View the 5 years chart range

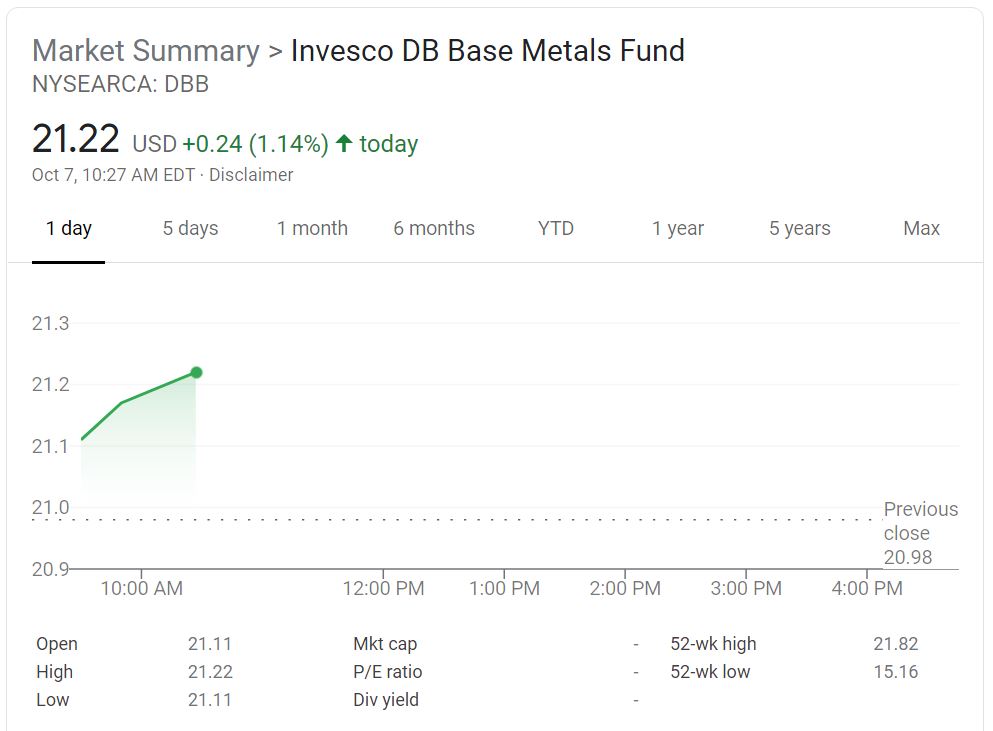tap(799, 228)
